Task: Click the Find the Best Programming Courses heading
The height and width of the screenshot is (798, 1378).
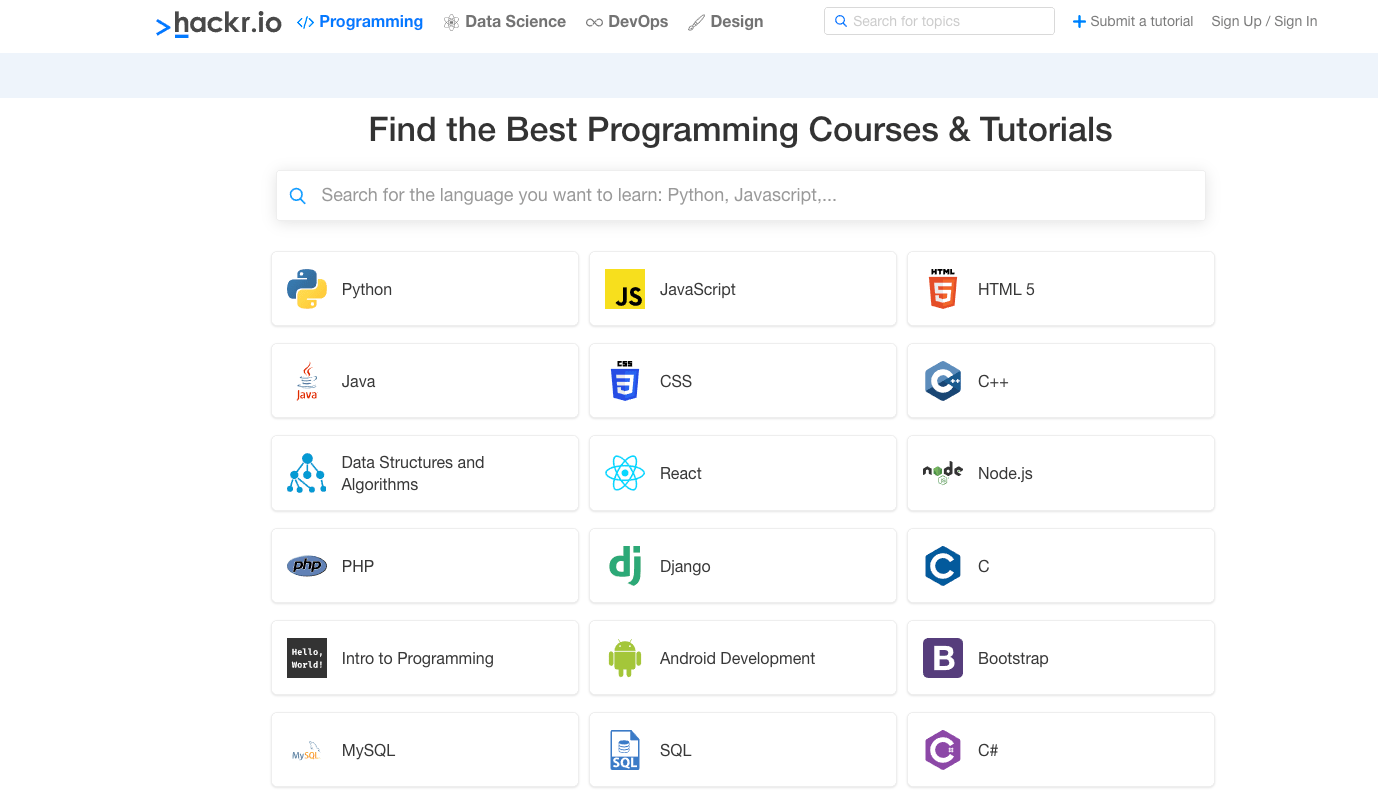Action: (740, 129)
